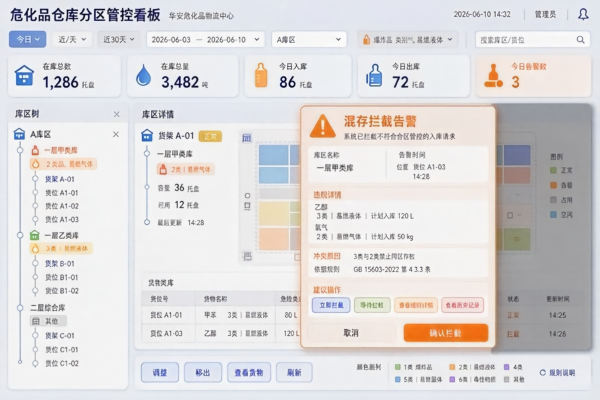600x400 pixels.
Task: Open the 近30天 dropdown
Action: [119, 39]
